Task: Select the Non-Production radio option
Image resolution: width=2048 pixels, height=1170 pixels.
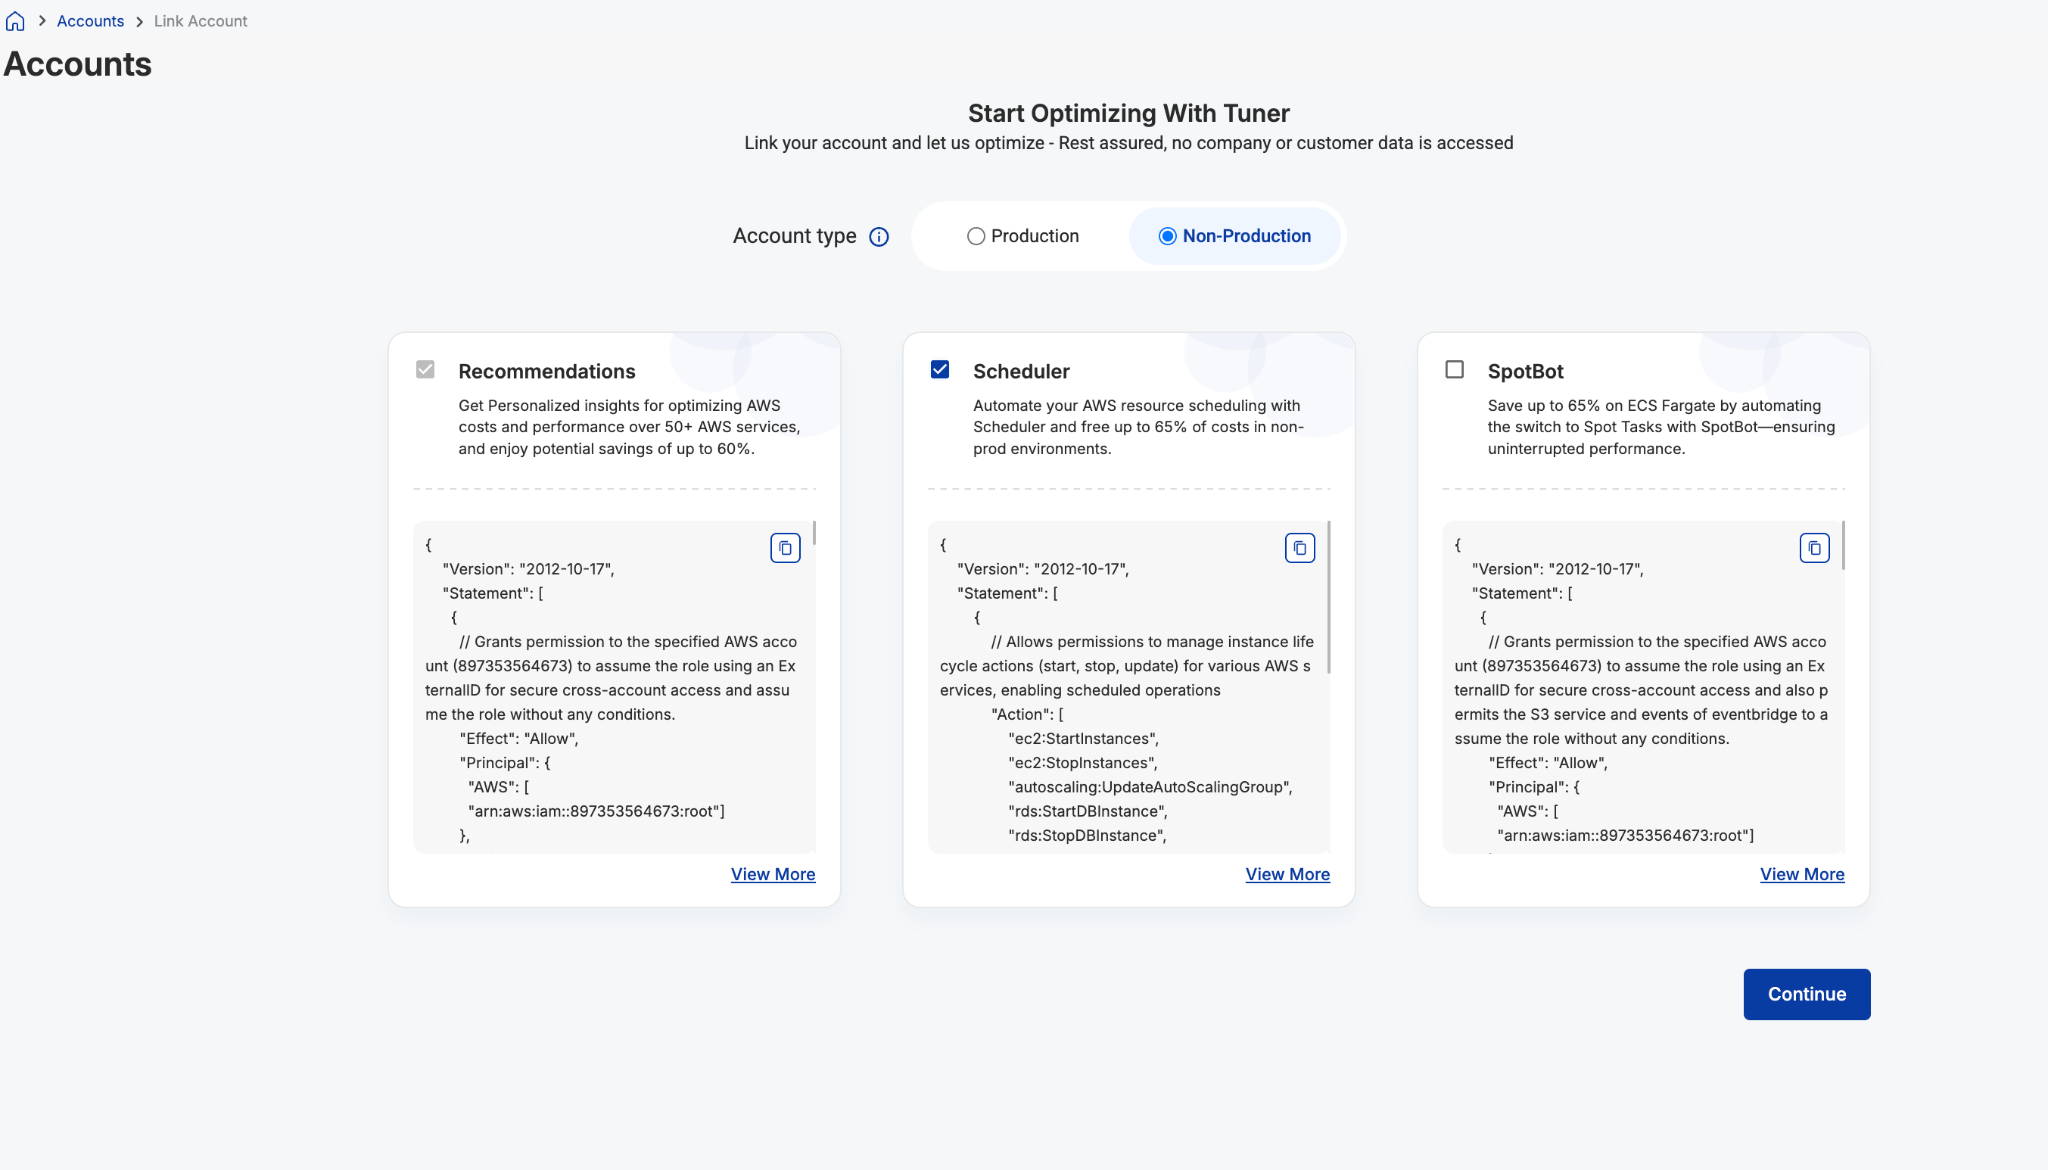Action: (1235, 236)
